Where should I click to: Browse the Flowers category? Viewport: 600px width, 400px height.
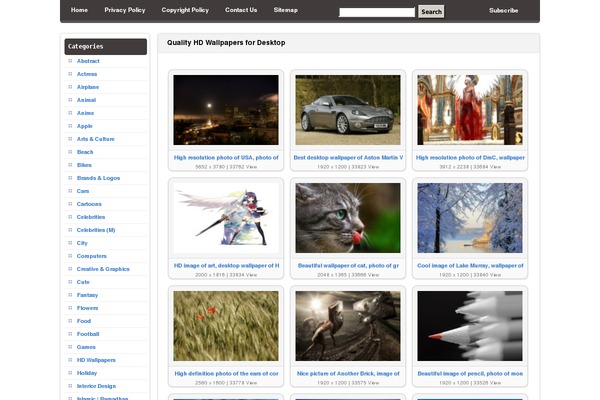[88, 308]
